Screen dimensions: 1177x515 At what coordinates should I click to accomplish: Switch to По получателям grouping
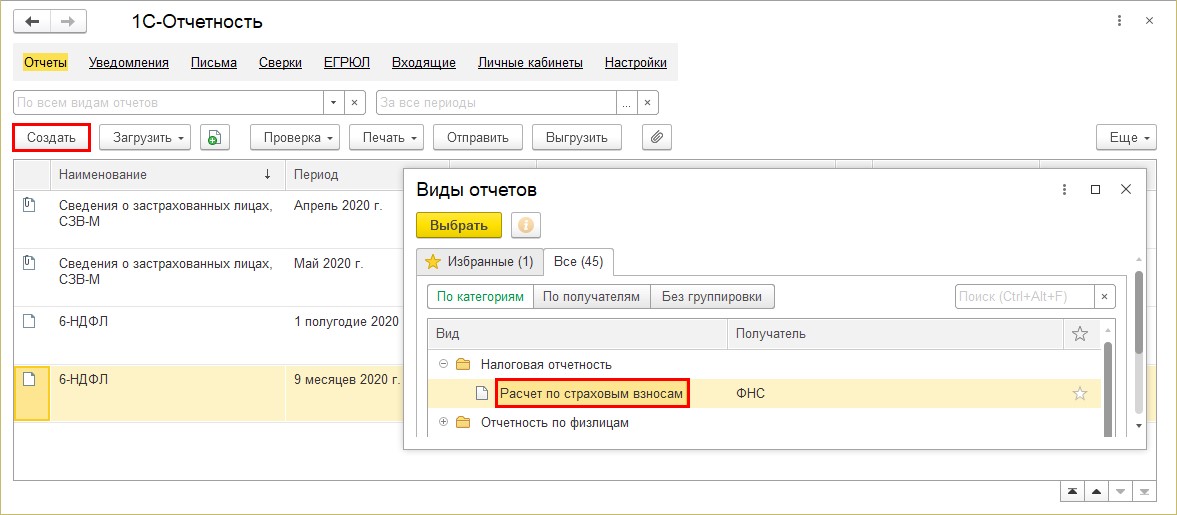tap(592, 297)
